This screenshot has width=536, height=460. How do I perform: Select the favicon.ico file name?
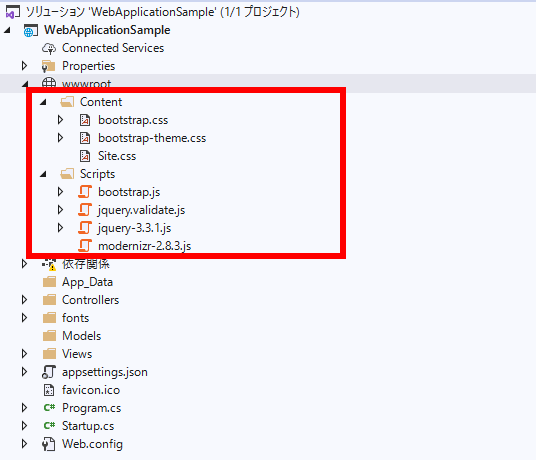pyautogui.click(x=91, y=390)
